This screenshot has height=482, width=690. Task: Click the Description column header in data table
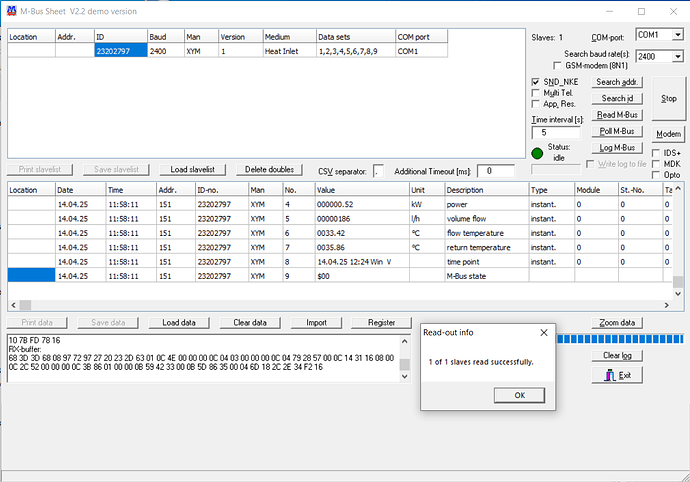[486, 190]
